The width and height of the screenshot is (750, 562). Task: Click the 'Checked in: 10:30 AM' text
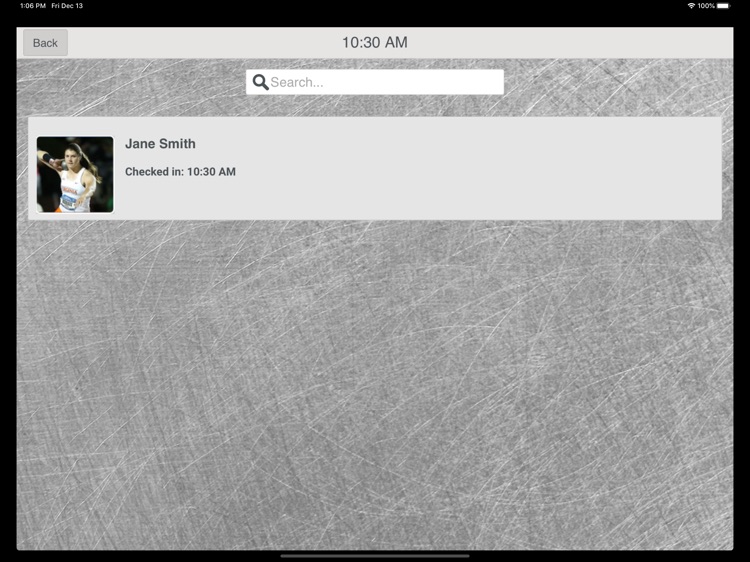[x=180, y=172]
